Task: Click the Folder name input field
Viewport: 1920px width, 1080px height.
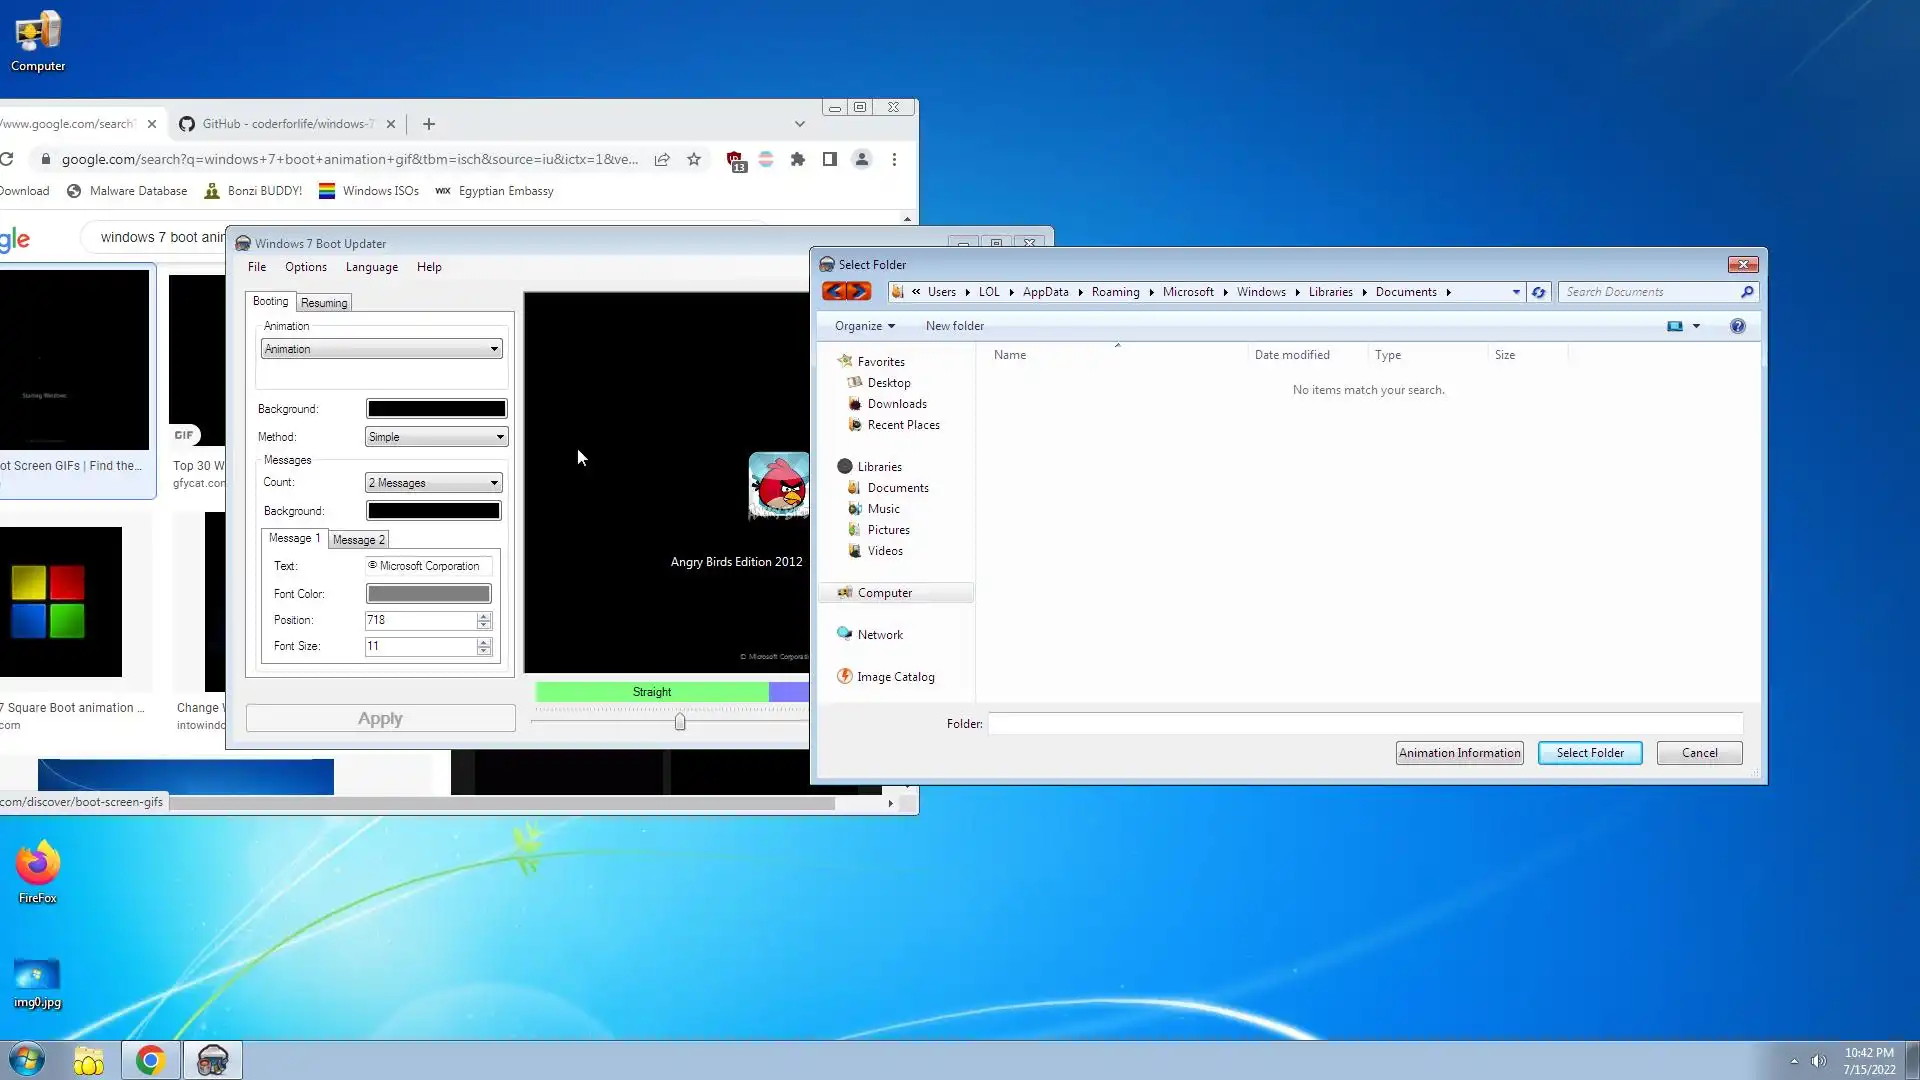Action: (x=1364, y=724)
